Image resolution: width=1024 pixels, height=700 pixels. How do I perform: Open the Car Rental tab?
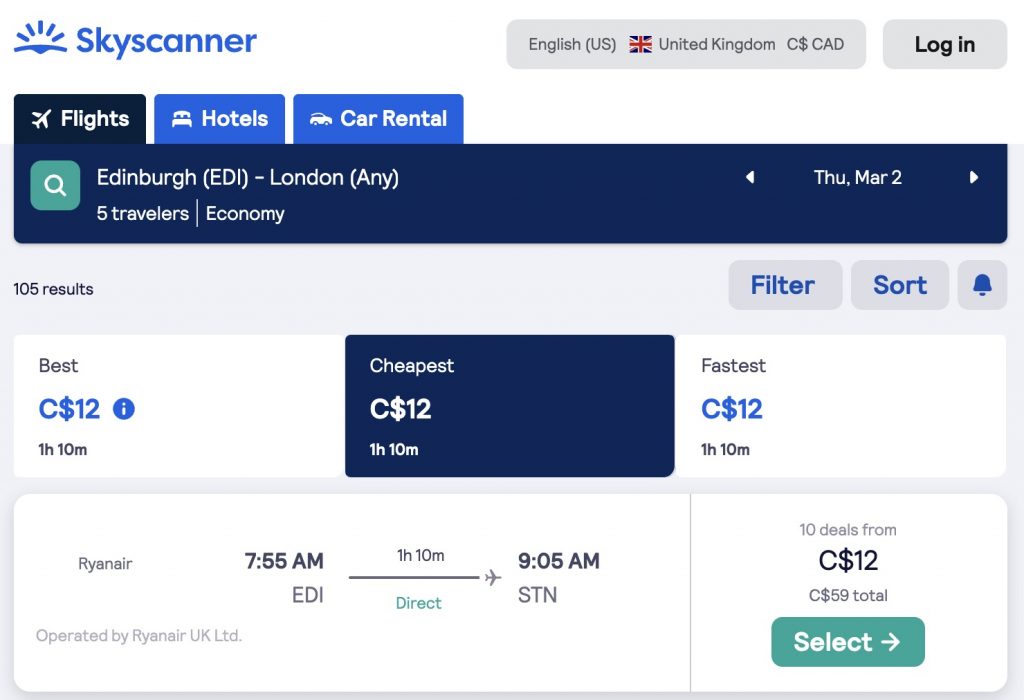(378, 119)
